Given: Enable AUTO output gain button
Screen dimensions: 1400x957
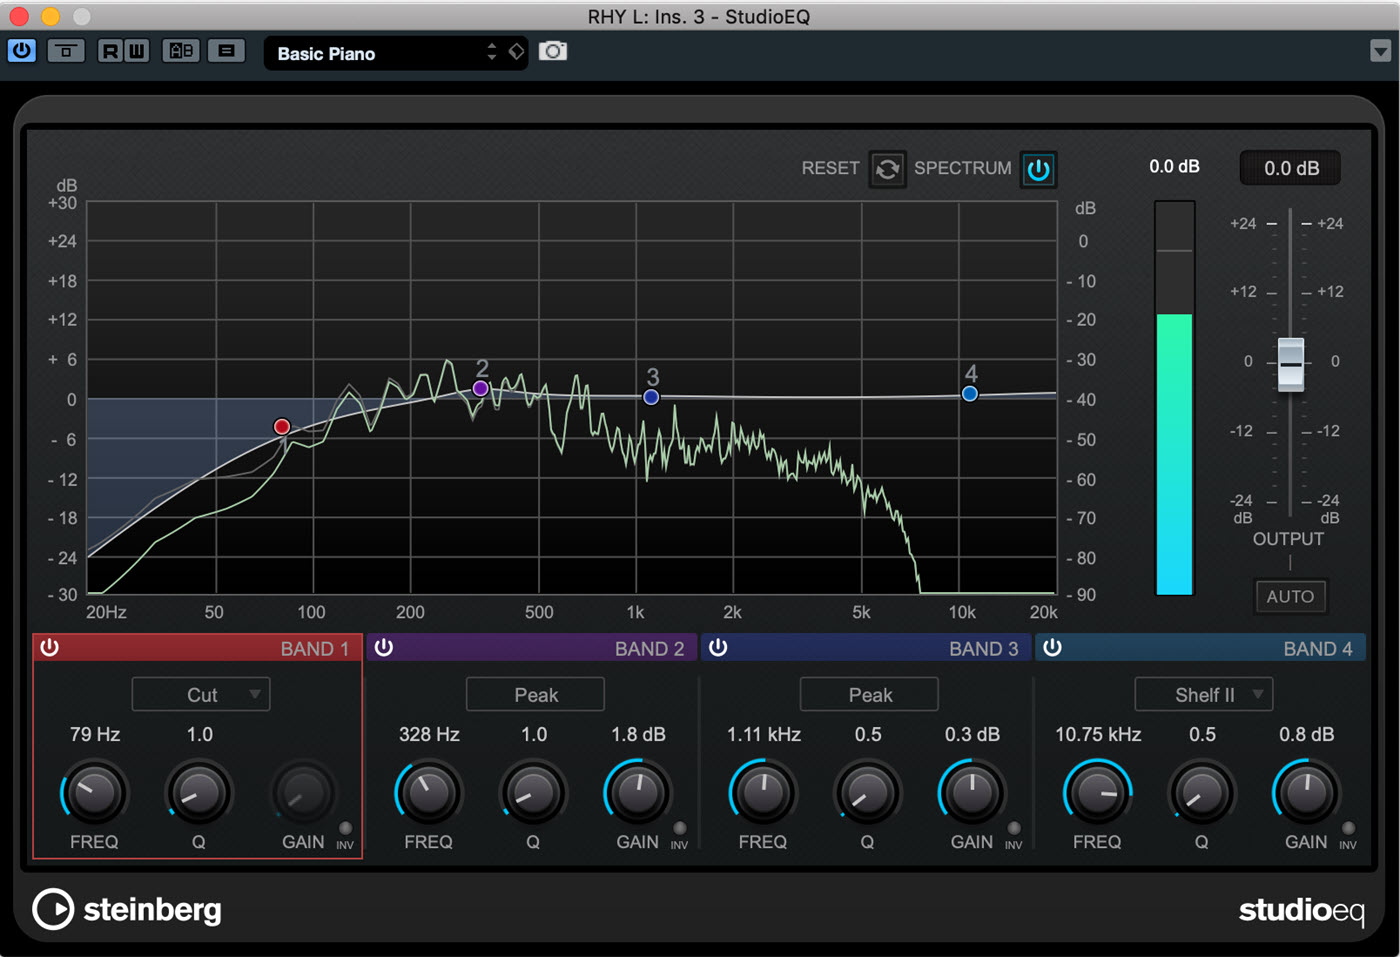Looking at the screenshot, I should (x=1290, y=597).
